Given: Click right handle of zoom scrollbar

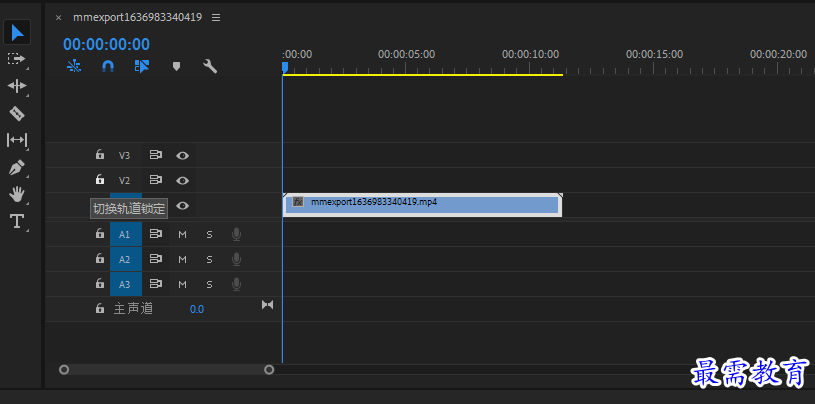Looking at the screenshot, I should (269, 370).
